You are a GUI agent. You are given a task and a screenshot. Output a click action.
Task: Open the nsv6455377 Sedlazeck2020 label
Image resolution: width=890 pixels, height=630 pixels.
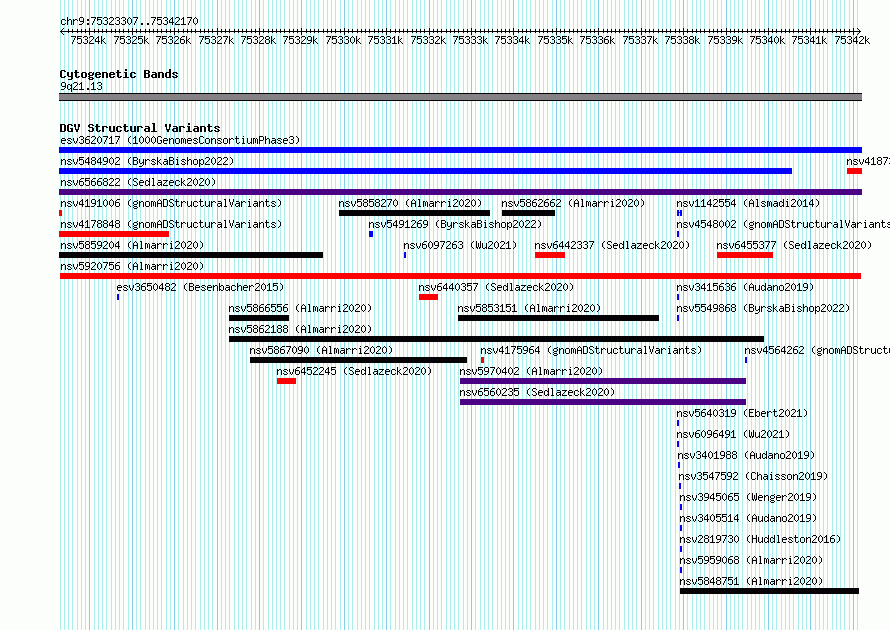pyautogui.click(x=794, y=245)
